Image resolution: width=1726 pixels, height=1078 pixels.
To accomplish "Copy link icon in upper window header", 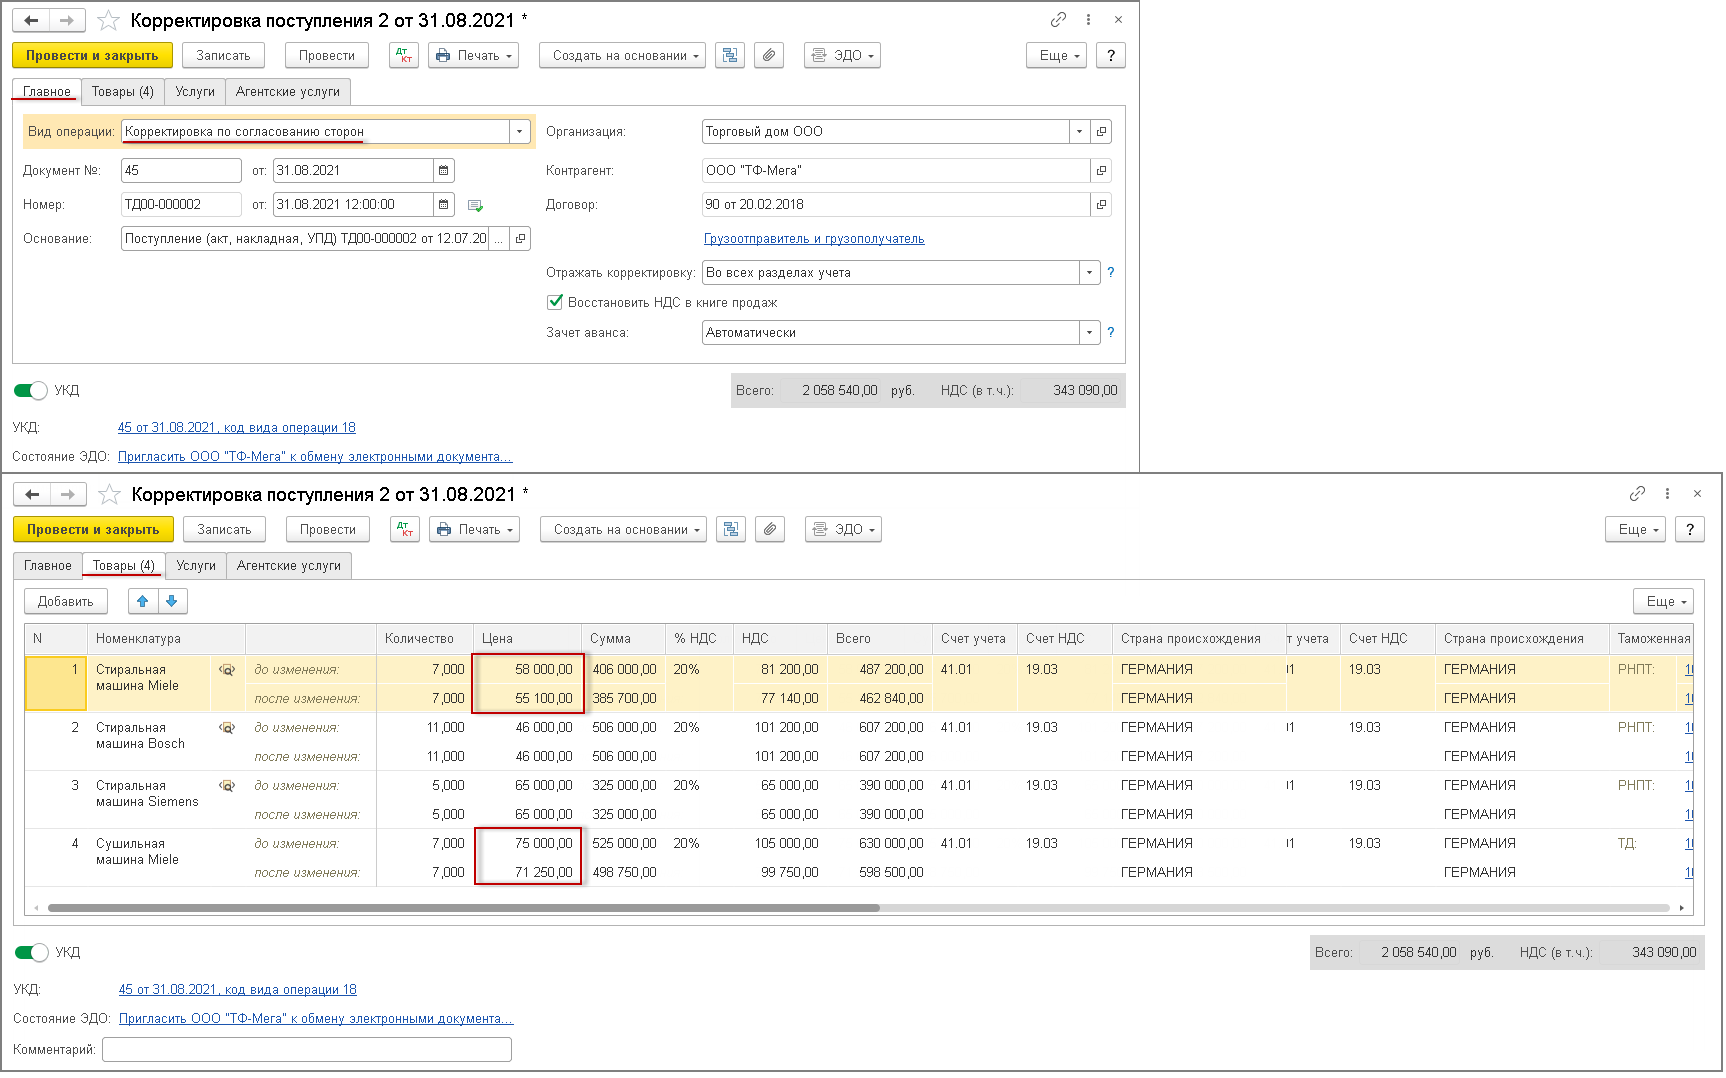I will tap(1058, 20).
